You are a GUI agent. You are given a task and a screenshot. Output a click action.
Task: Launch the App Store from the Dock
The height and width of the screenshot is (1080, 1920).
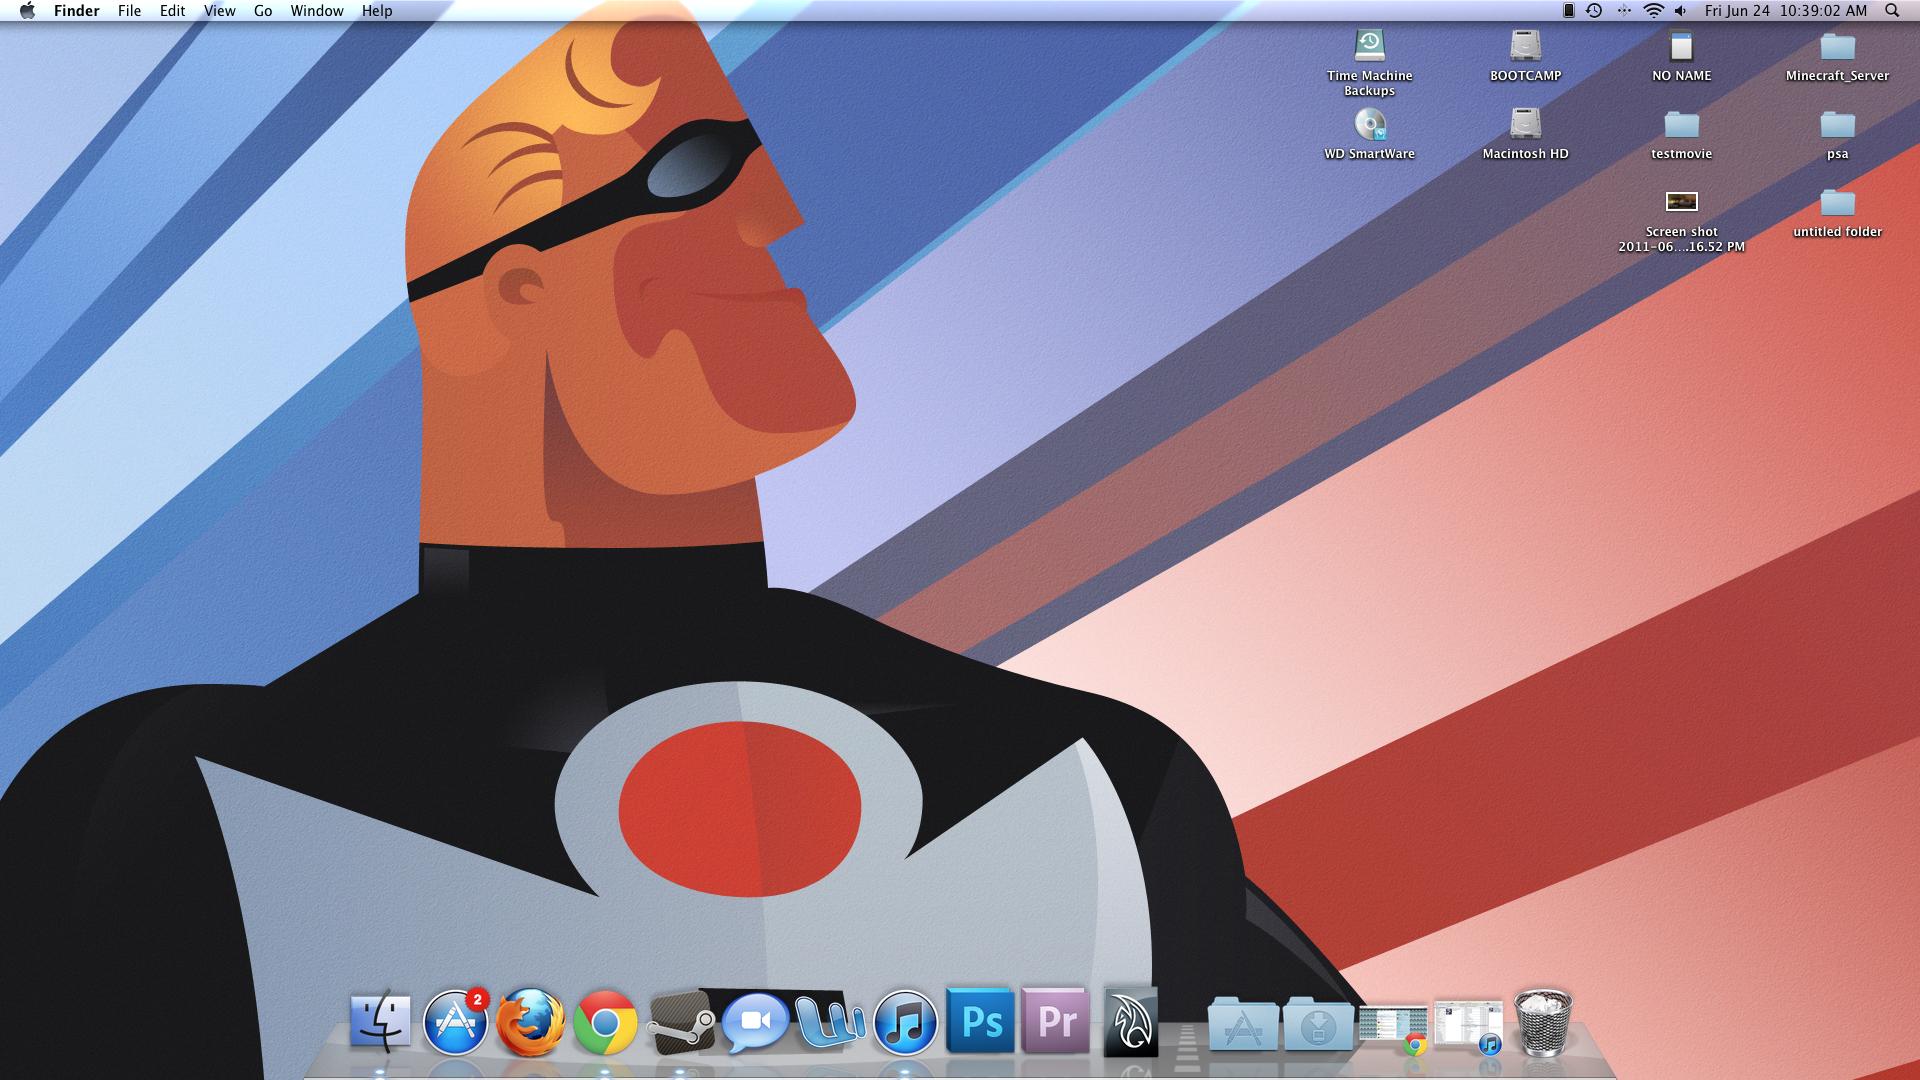(455, 1022)
